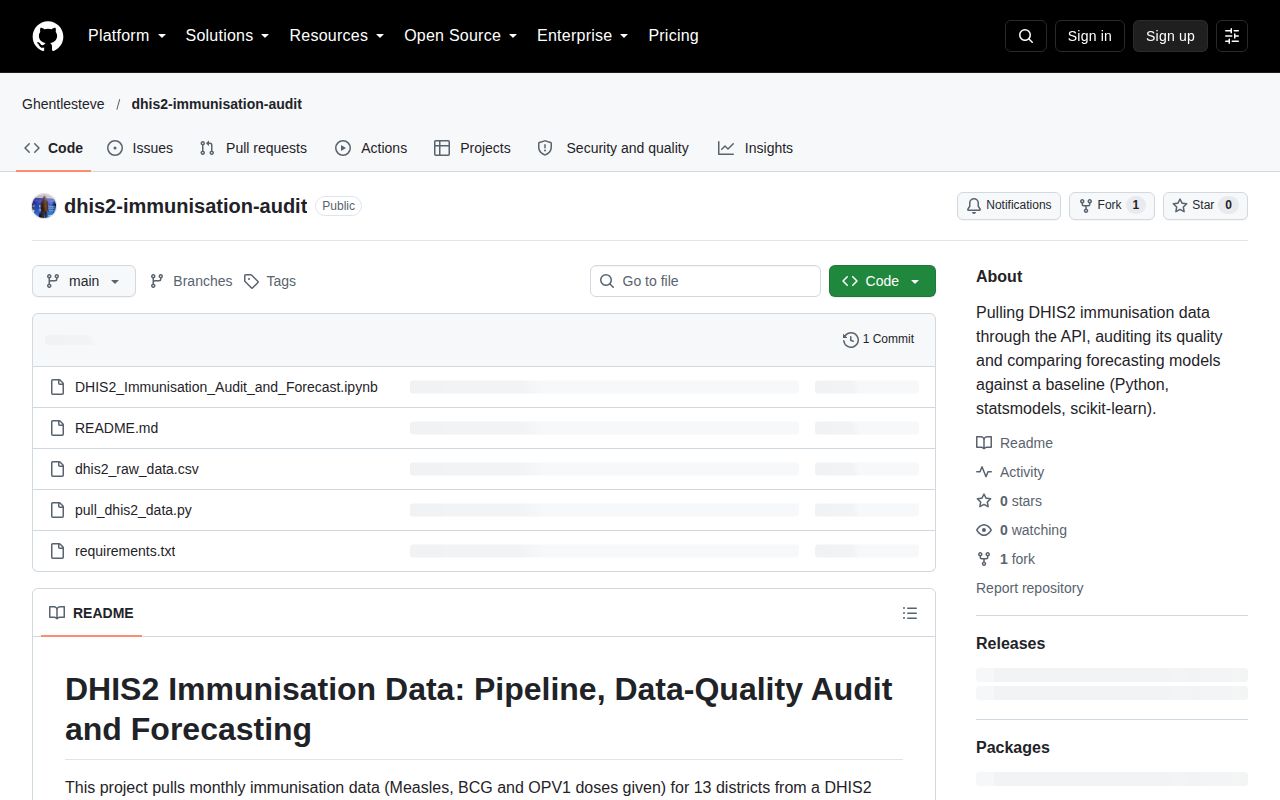Expand the Open Source menu
The height and width of the screenshot is (800, 1280).
(x=461, y=36)
